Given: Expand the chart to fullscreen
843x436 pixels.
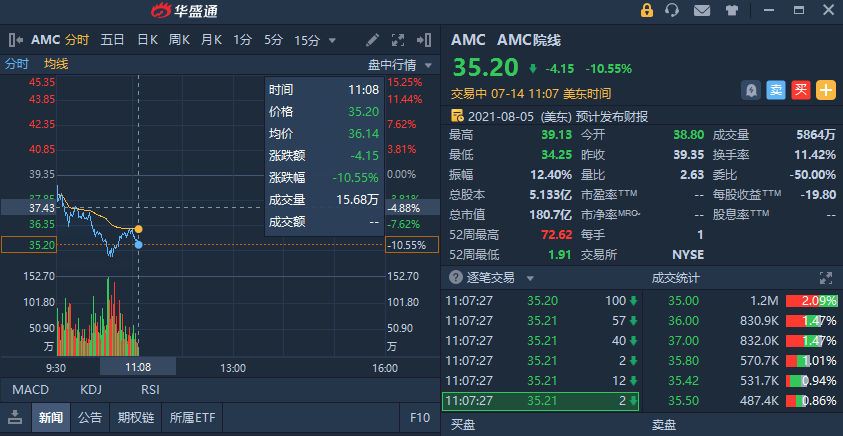Looking at the screenshot, I should click(397, 40).
